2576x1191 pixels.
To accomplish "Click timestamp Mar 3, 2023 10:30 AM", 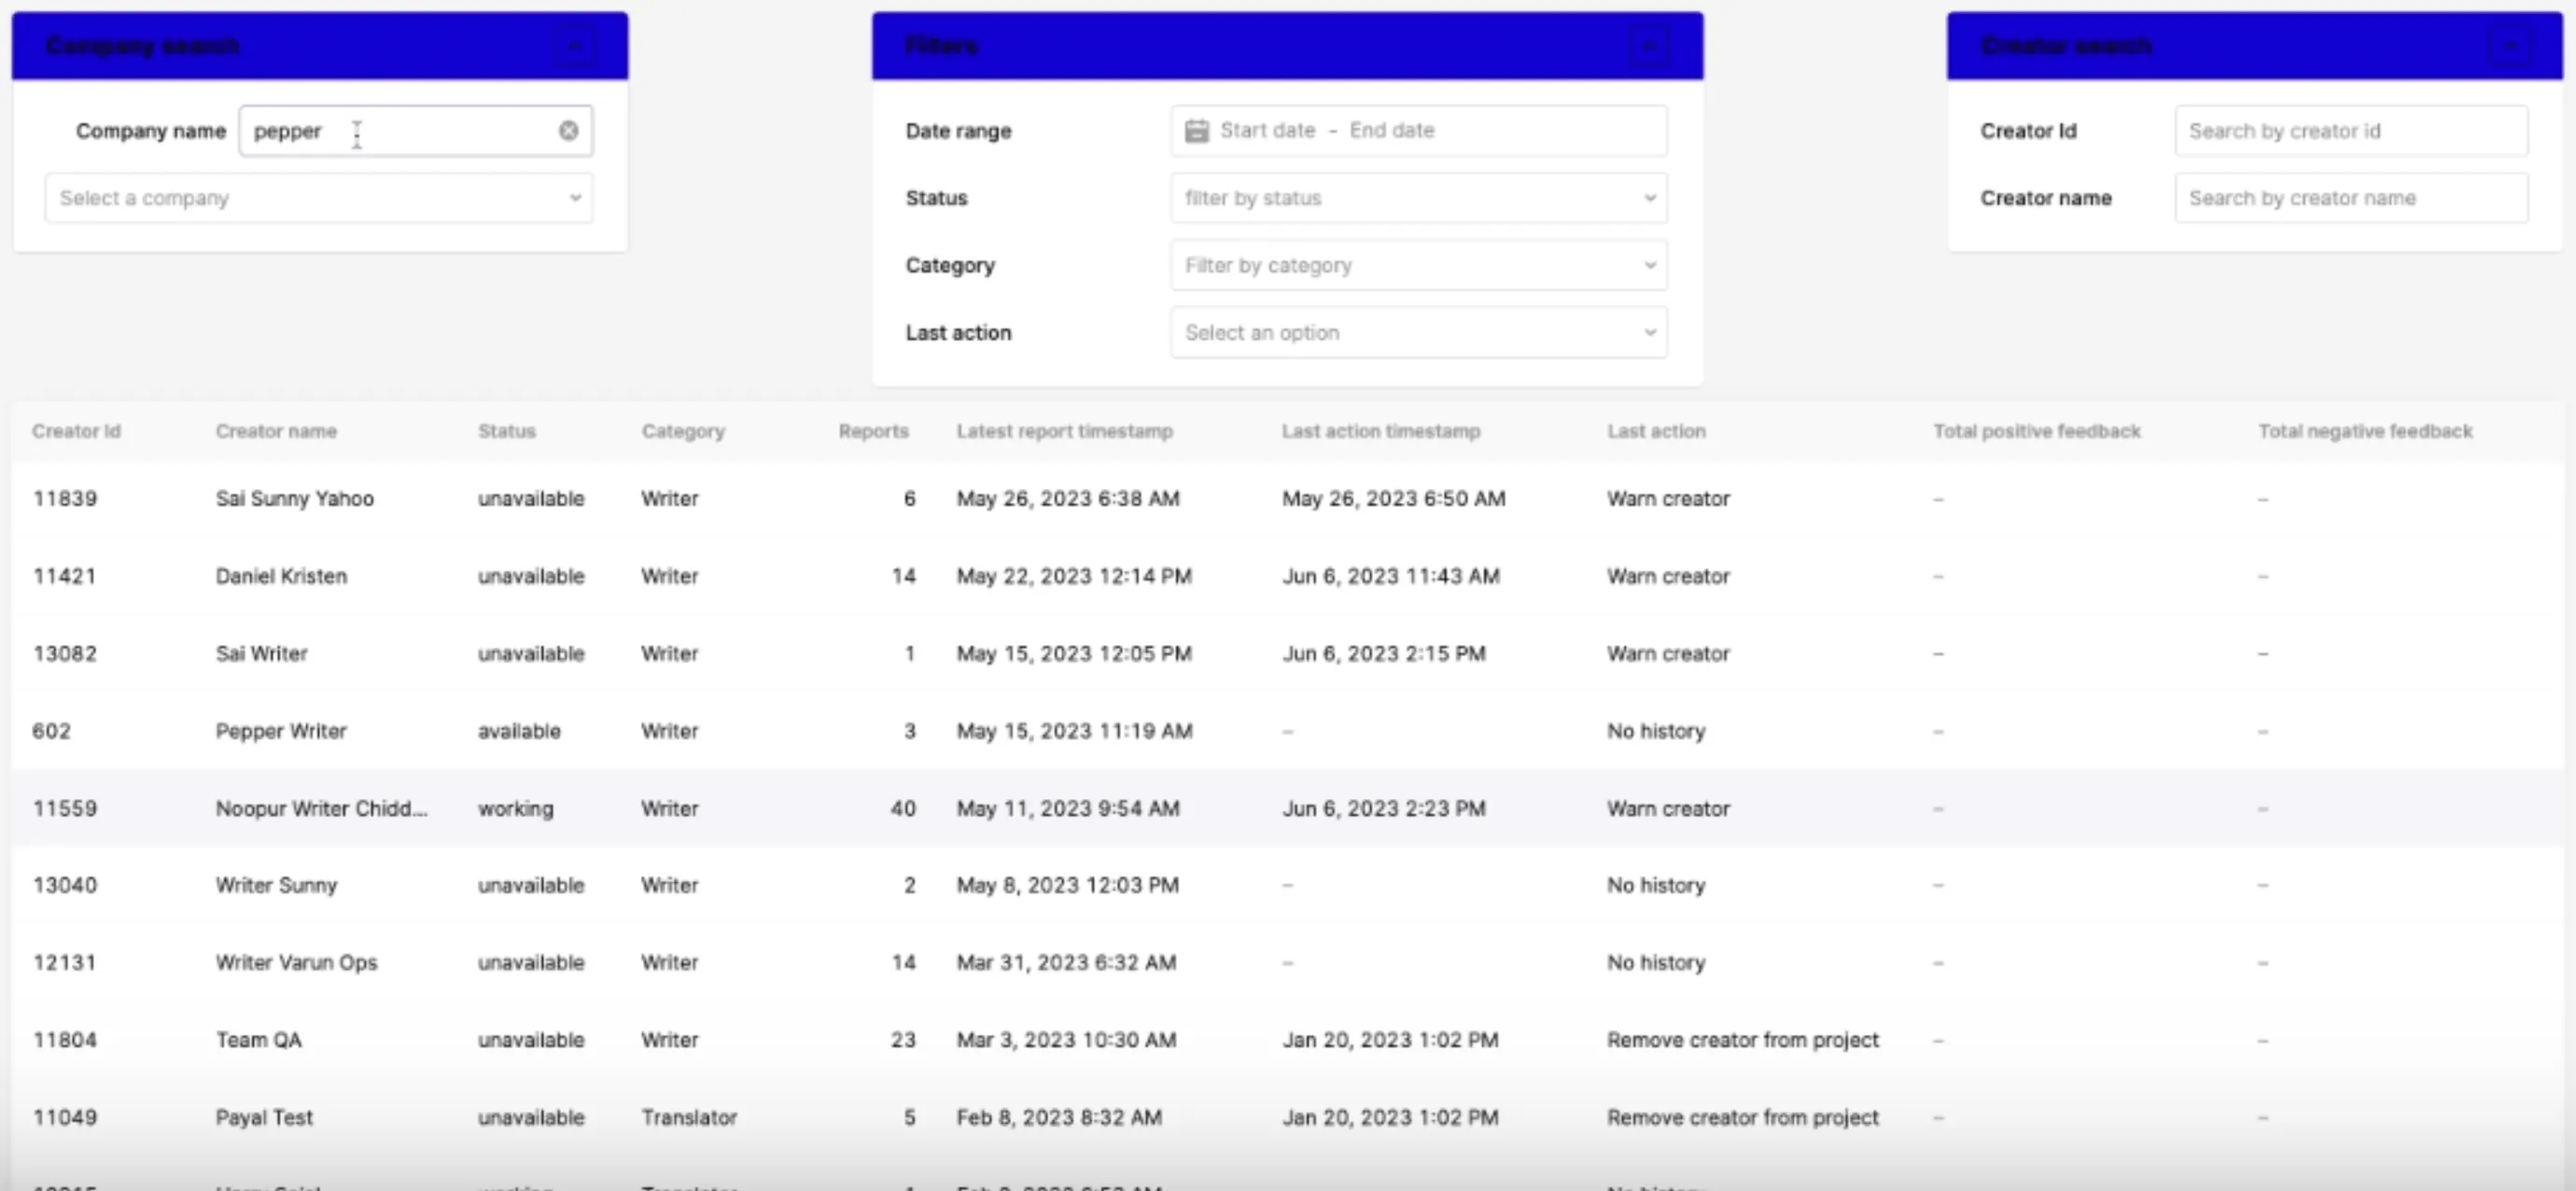I will [x=1066, y=1040].
